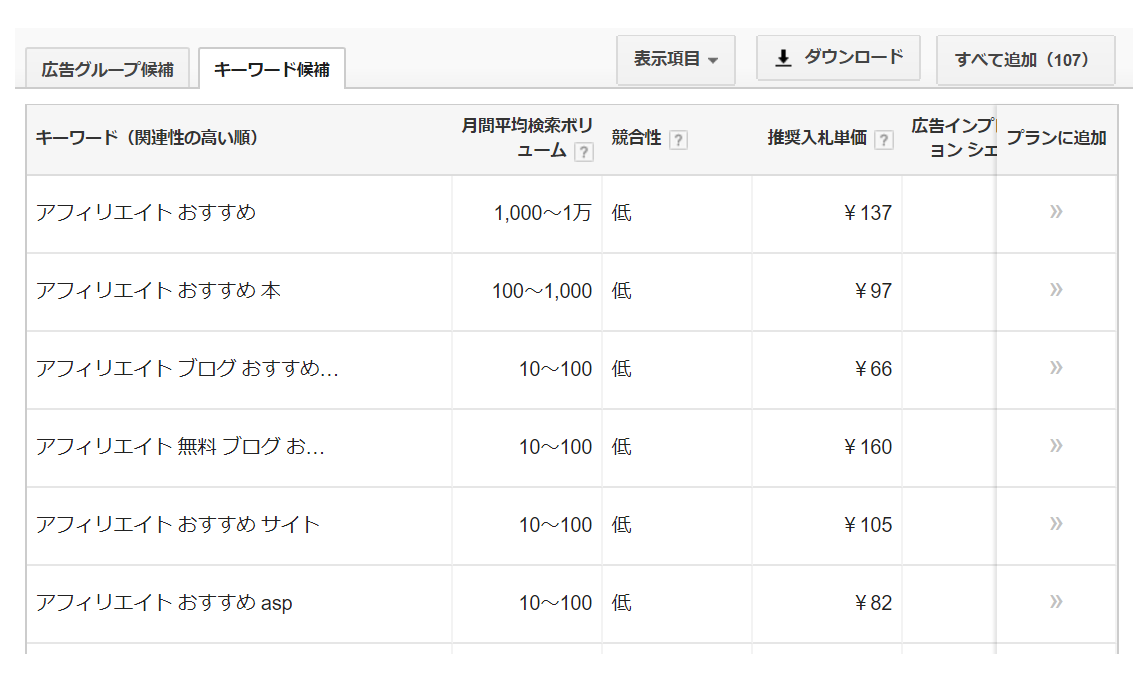Click search volume 1,000～1万
1143x689 pixels.
point(542,213)
